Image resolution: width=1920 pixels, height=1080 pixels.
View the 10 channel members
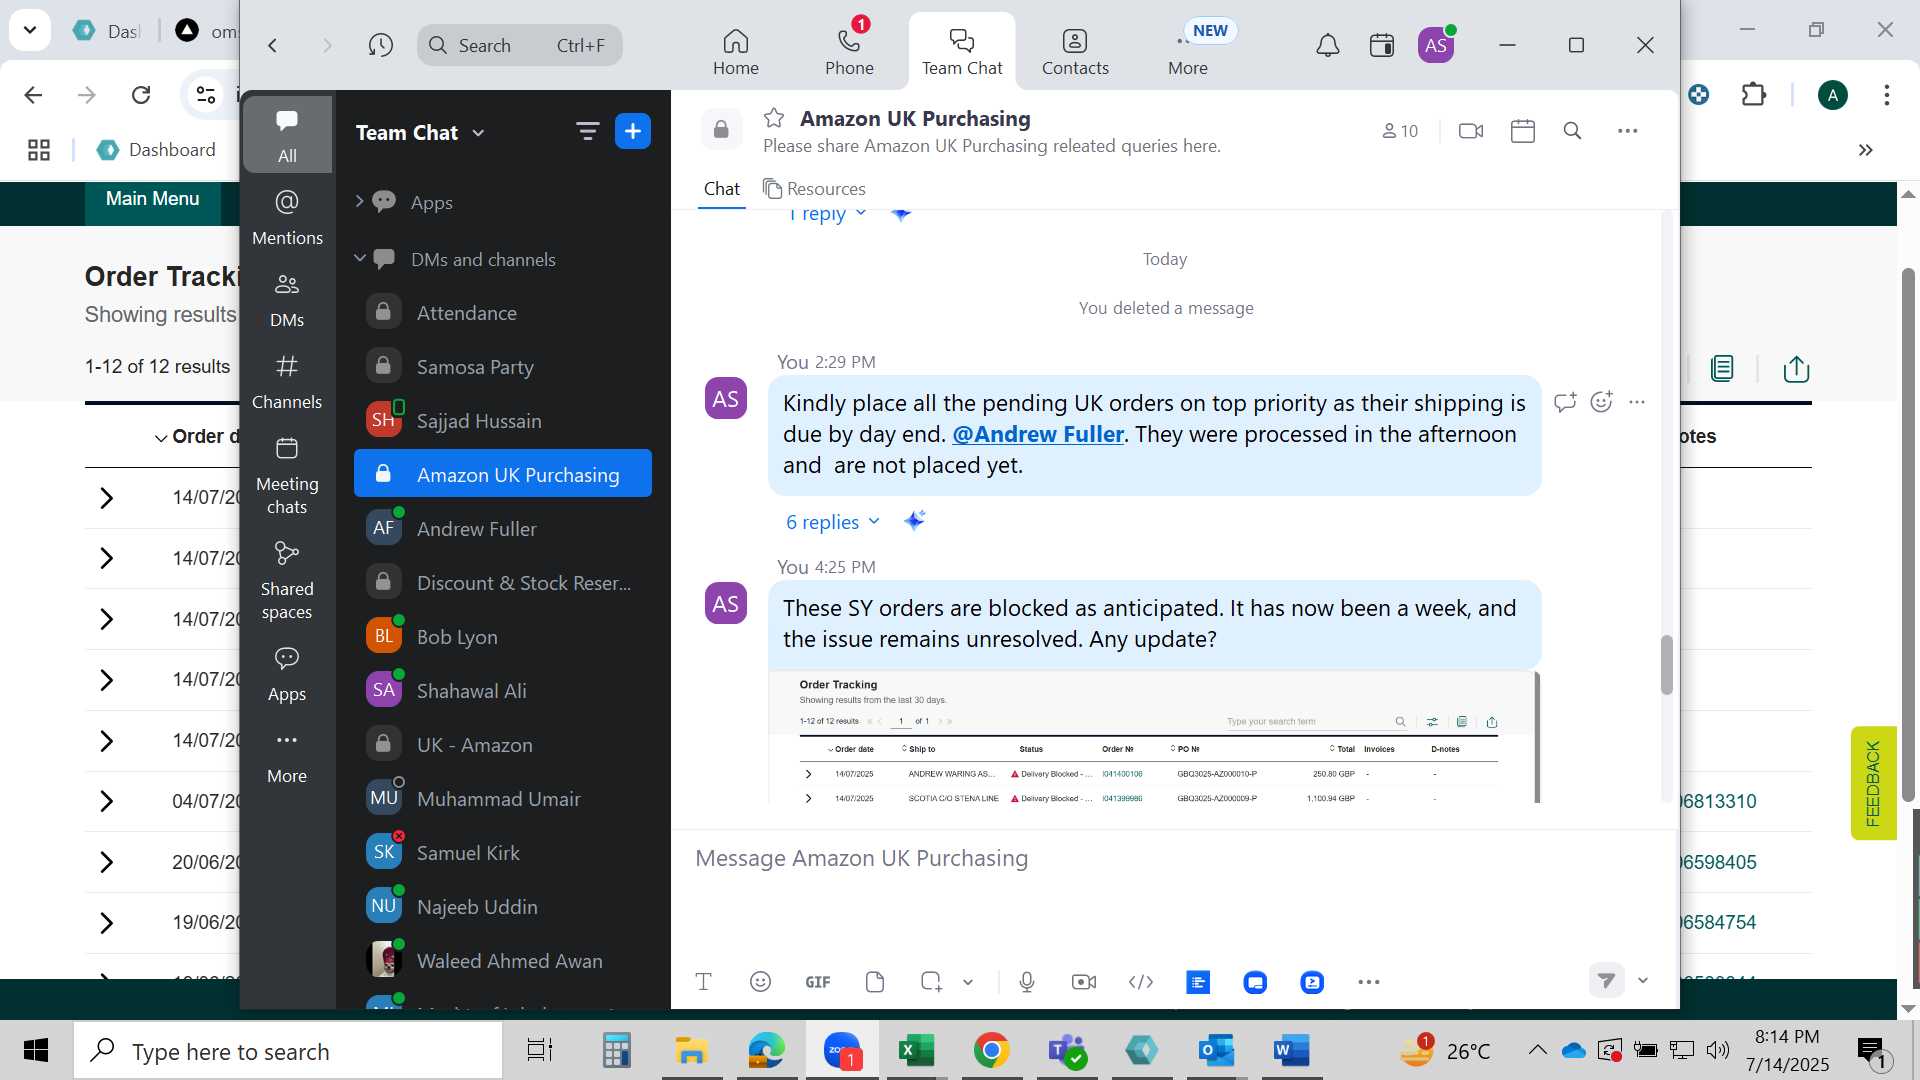coord(1400,131)
